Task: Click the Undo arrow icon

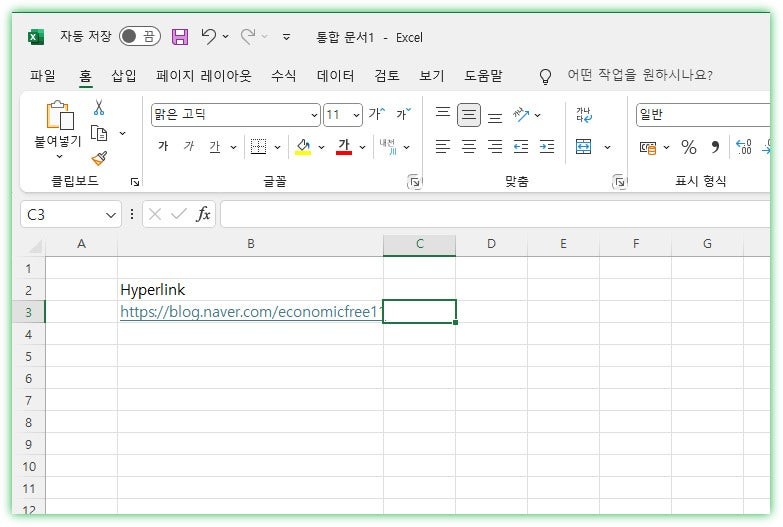Action: (208, 37)
